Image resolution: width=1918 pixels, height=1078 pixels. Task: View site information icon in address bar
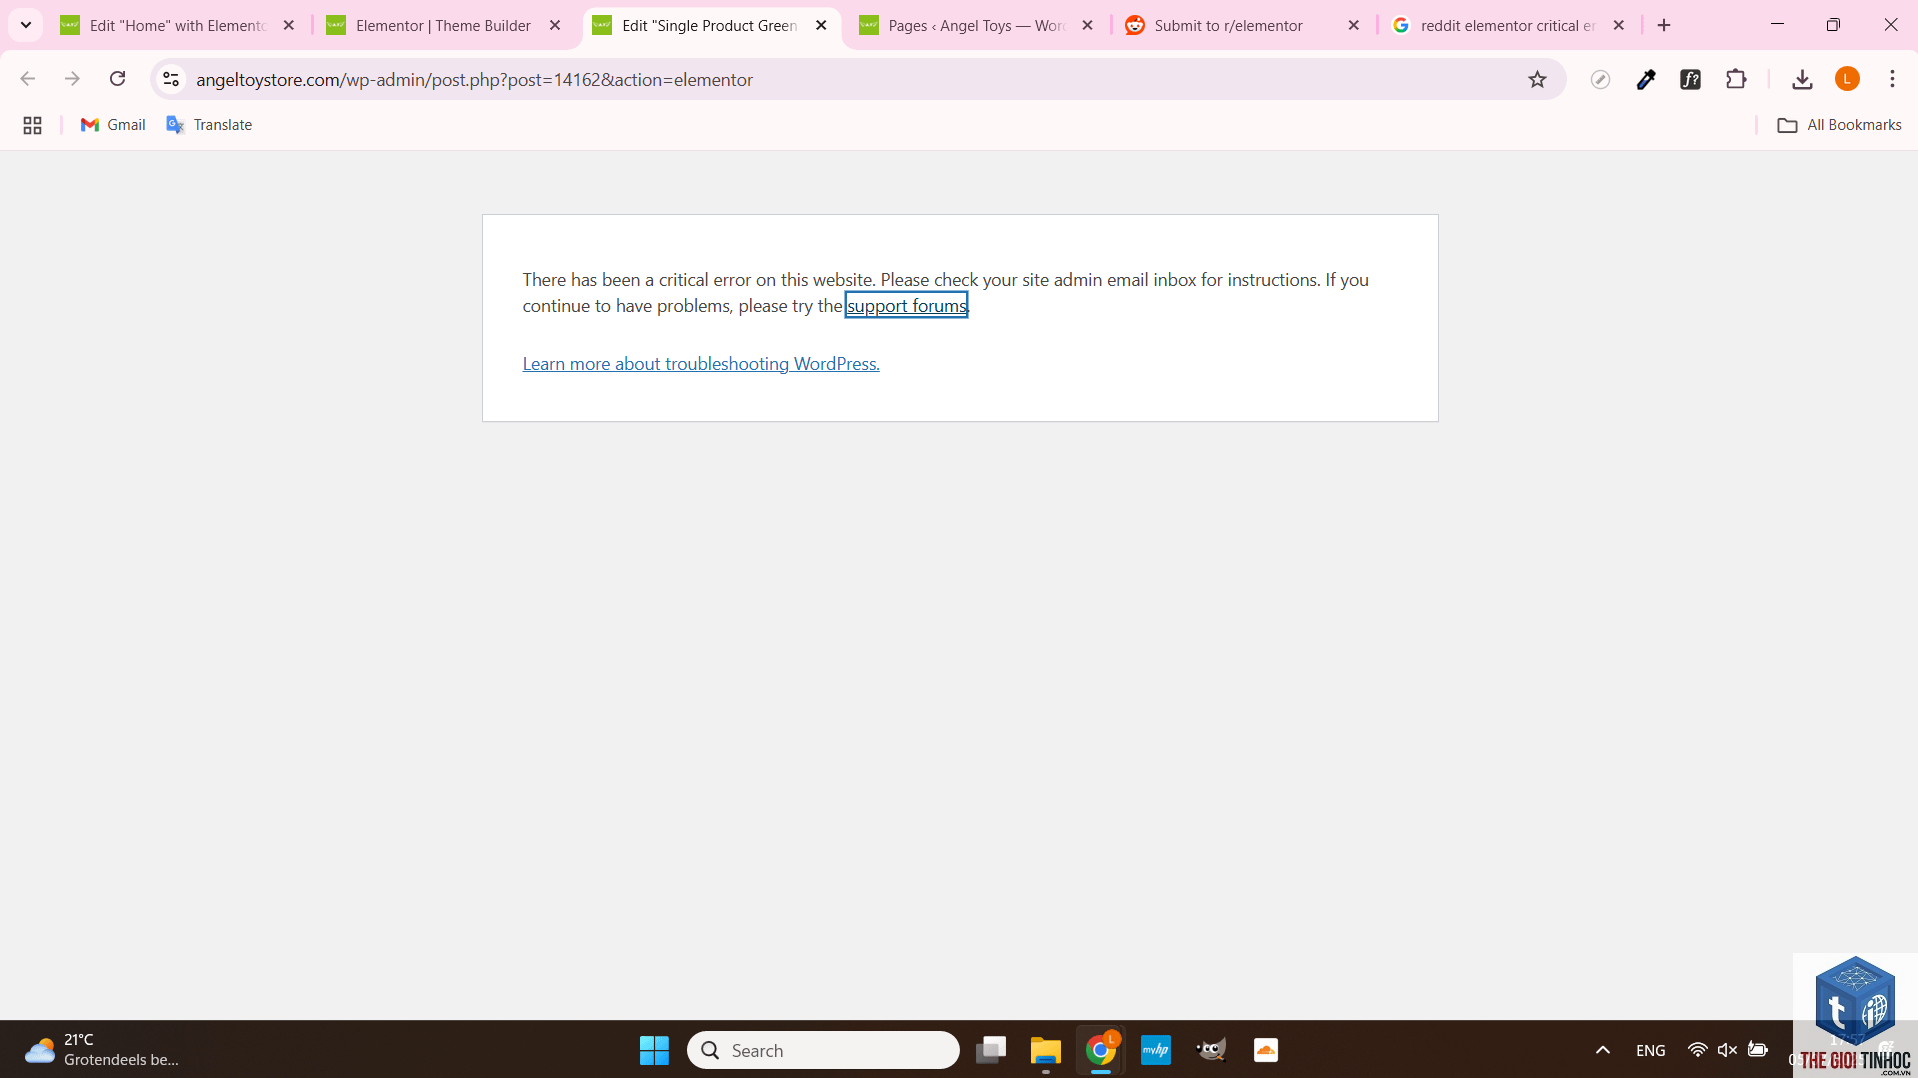[x=171, y=79]
